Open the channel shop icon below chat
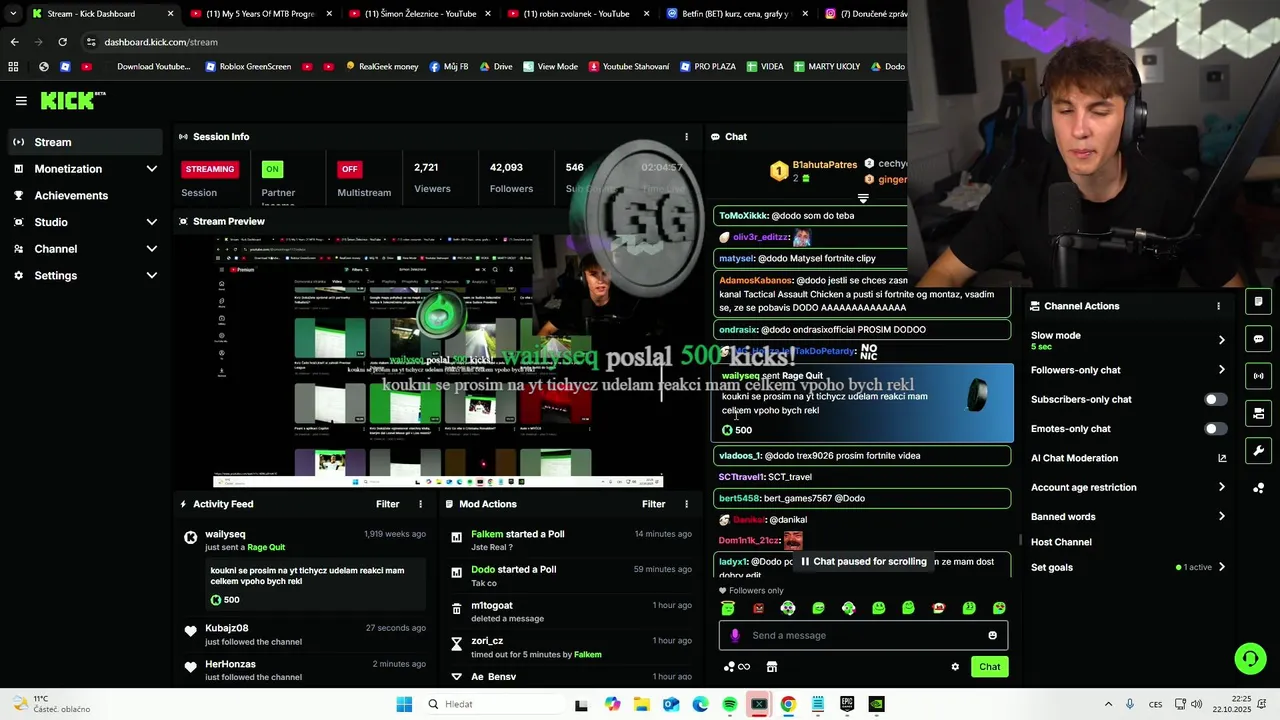This screenshot has height=720, width=1280. (772, 667)
